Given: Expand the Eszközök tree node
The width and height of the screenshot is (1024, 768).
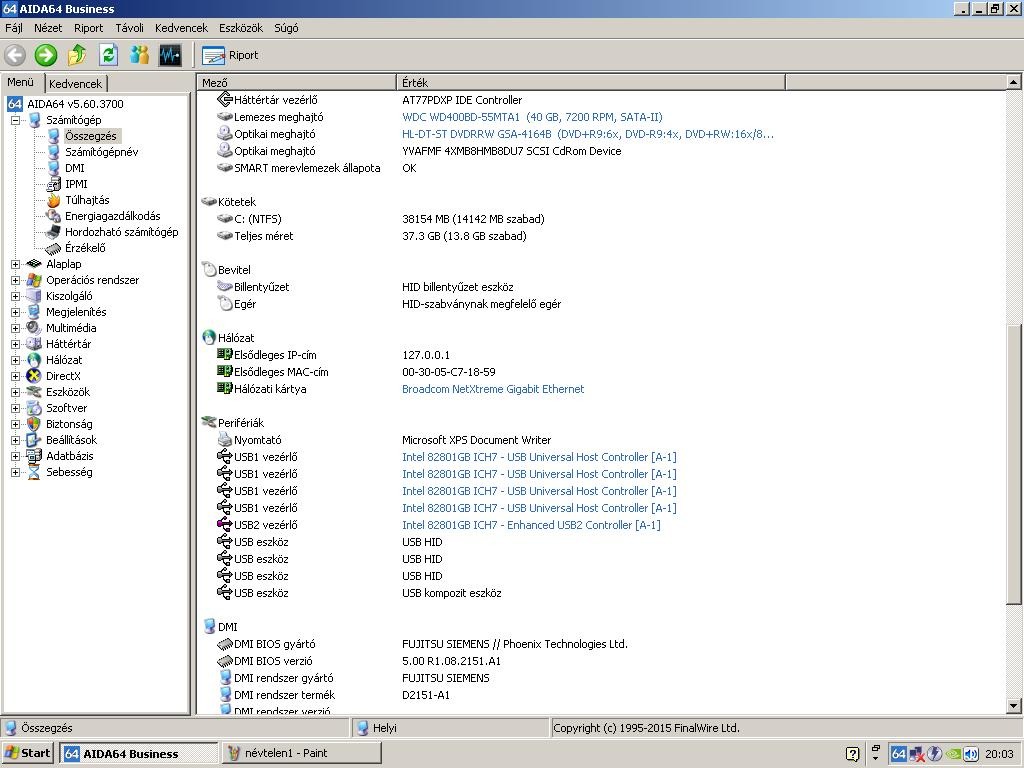Looking at the screenshot, I should click(15, 392).
